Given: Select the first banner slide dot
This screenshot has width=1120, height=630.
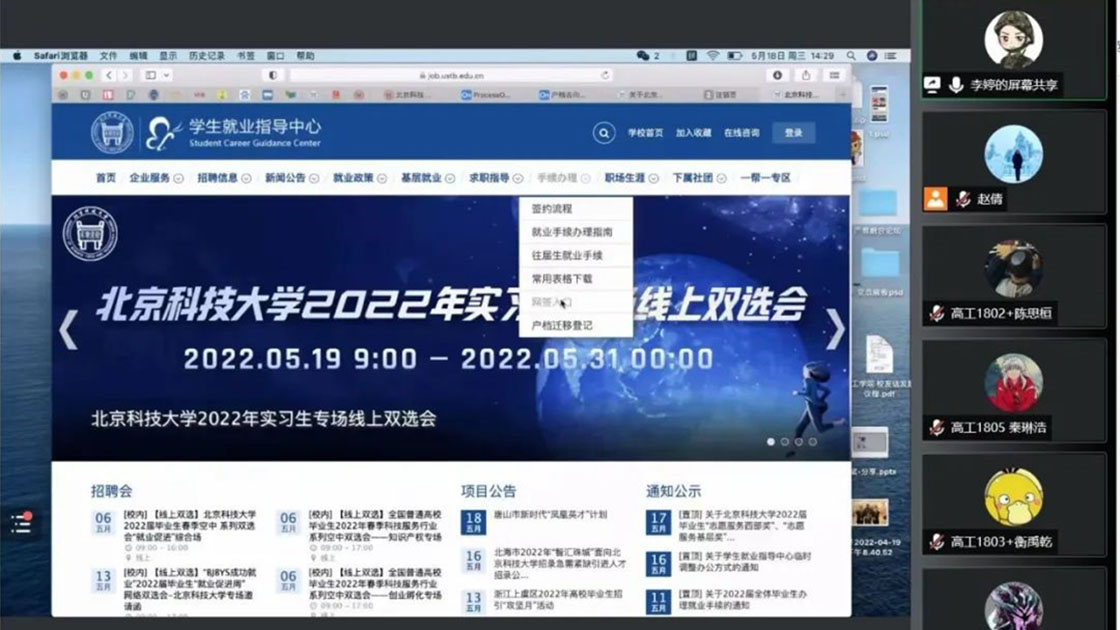Looking at the screenshot, I should point(771,441).
